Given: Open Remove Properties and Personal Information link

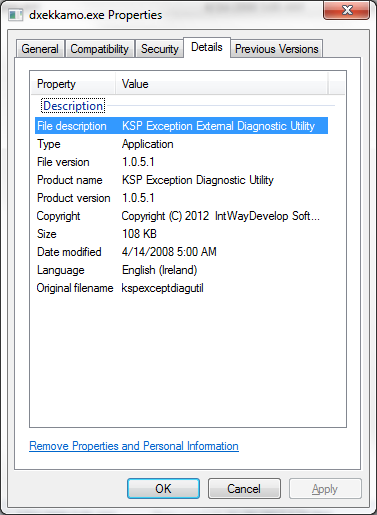Looking at the screenshot, I should [134, 446].
